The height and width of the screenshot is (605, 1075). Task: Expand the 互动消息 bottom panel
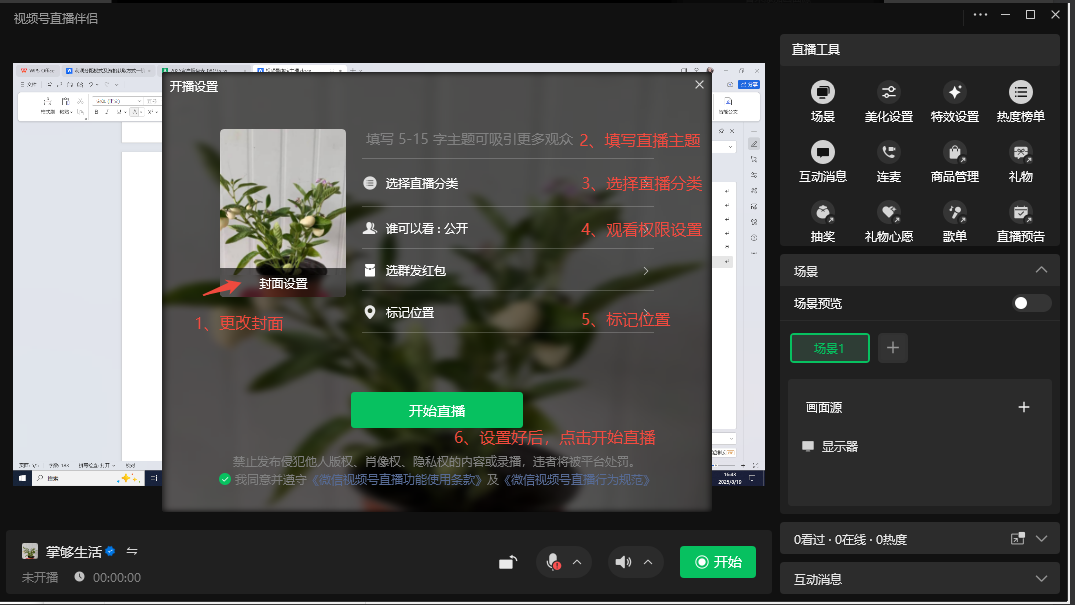[x=1041, y=579]
